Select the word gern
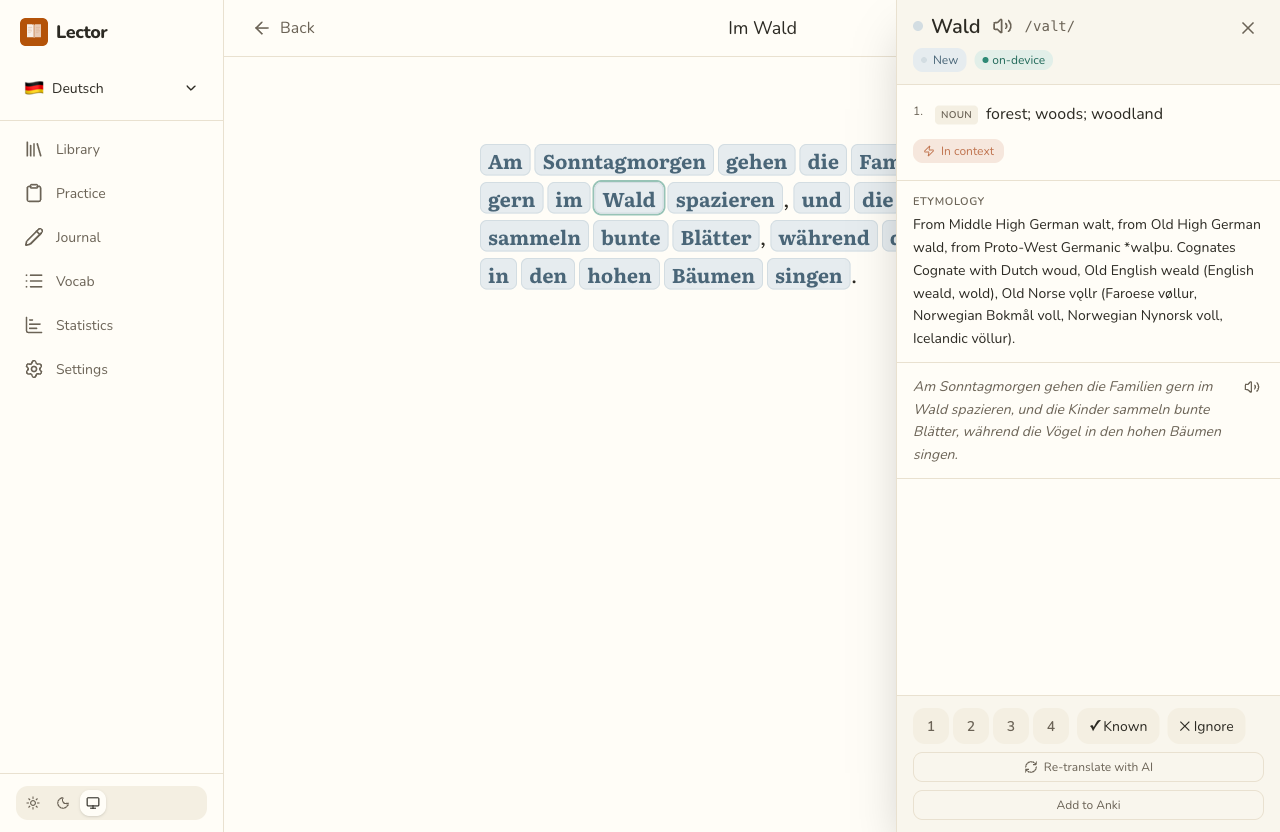This screenshot has width=1280, height=832. click(511, 199)
